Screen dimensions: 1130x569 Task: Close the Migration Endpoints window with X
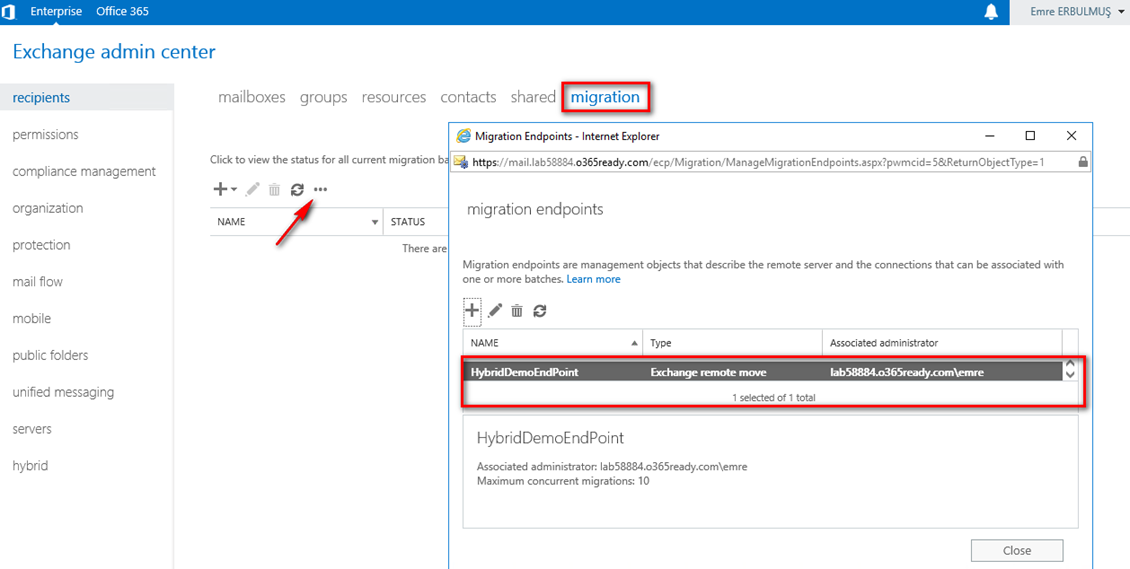(x=1071, y=135)
